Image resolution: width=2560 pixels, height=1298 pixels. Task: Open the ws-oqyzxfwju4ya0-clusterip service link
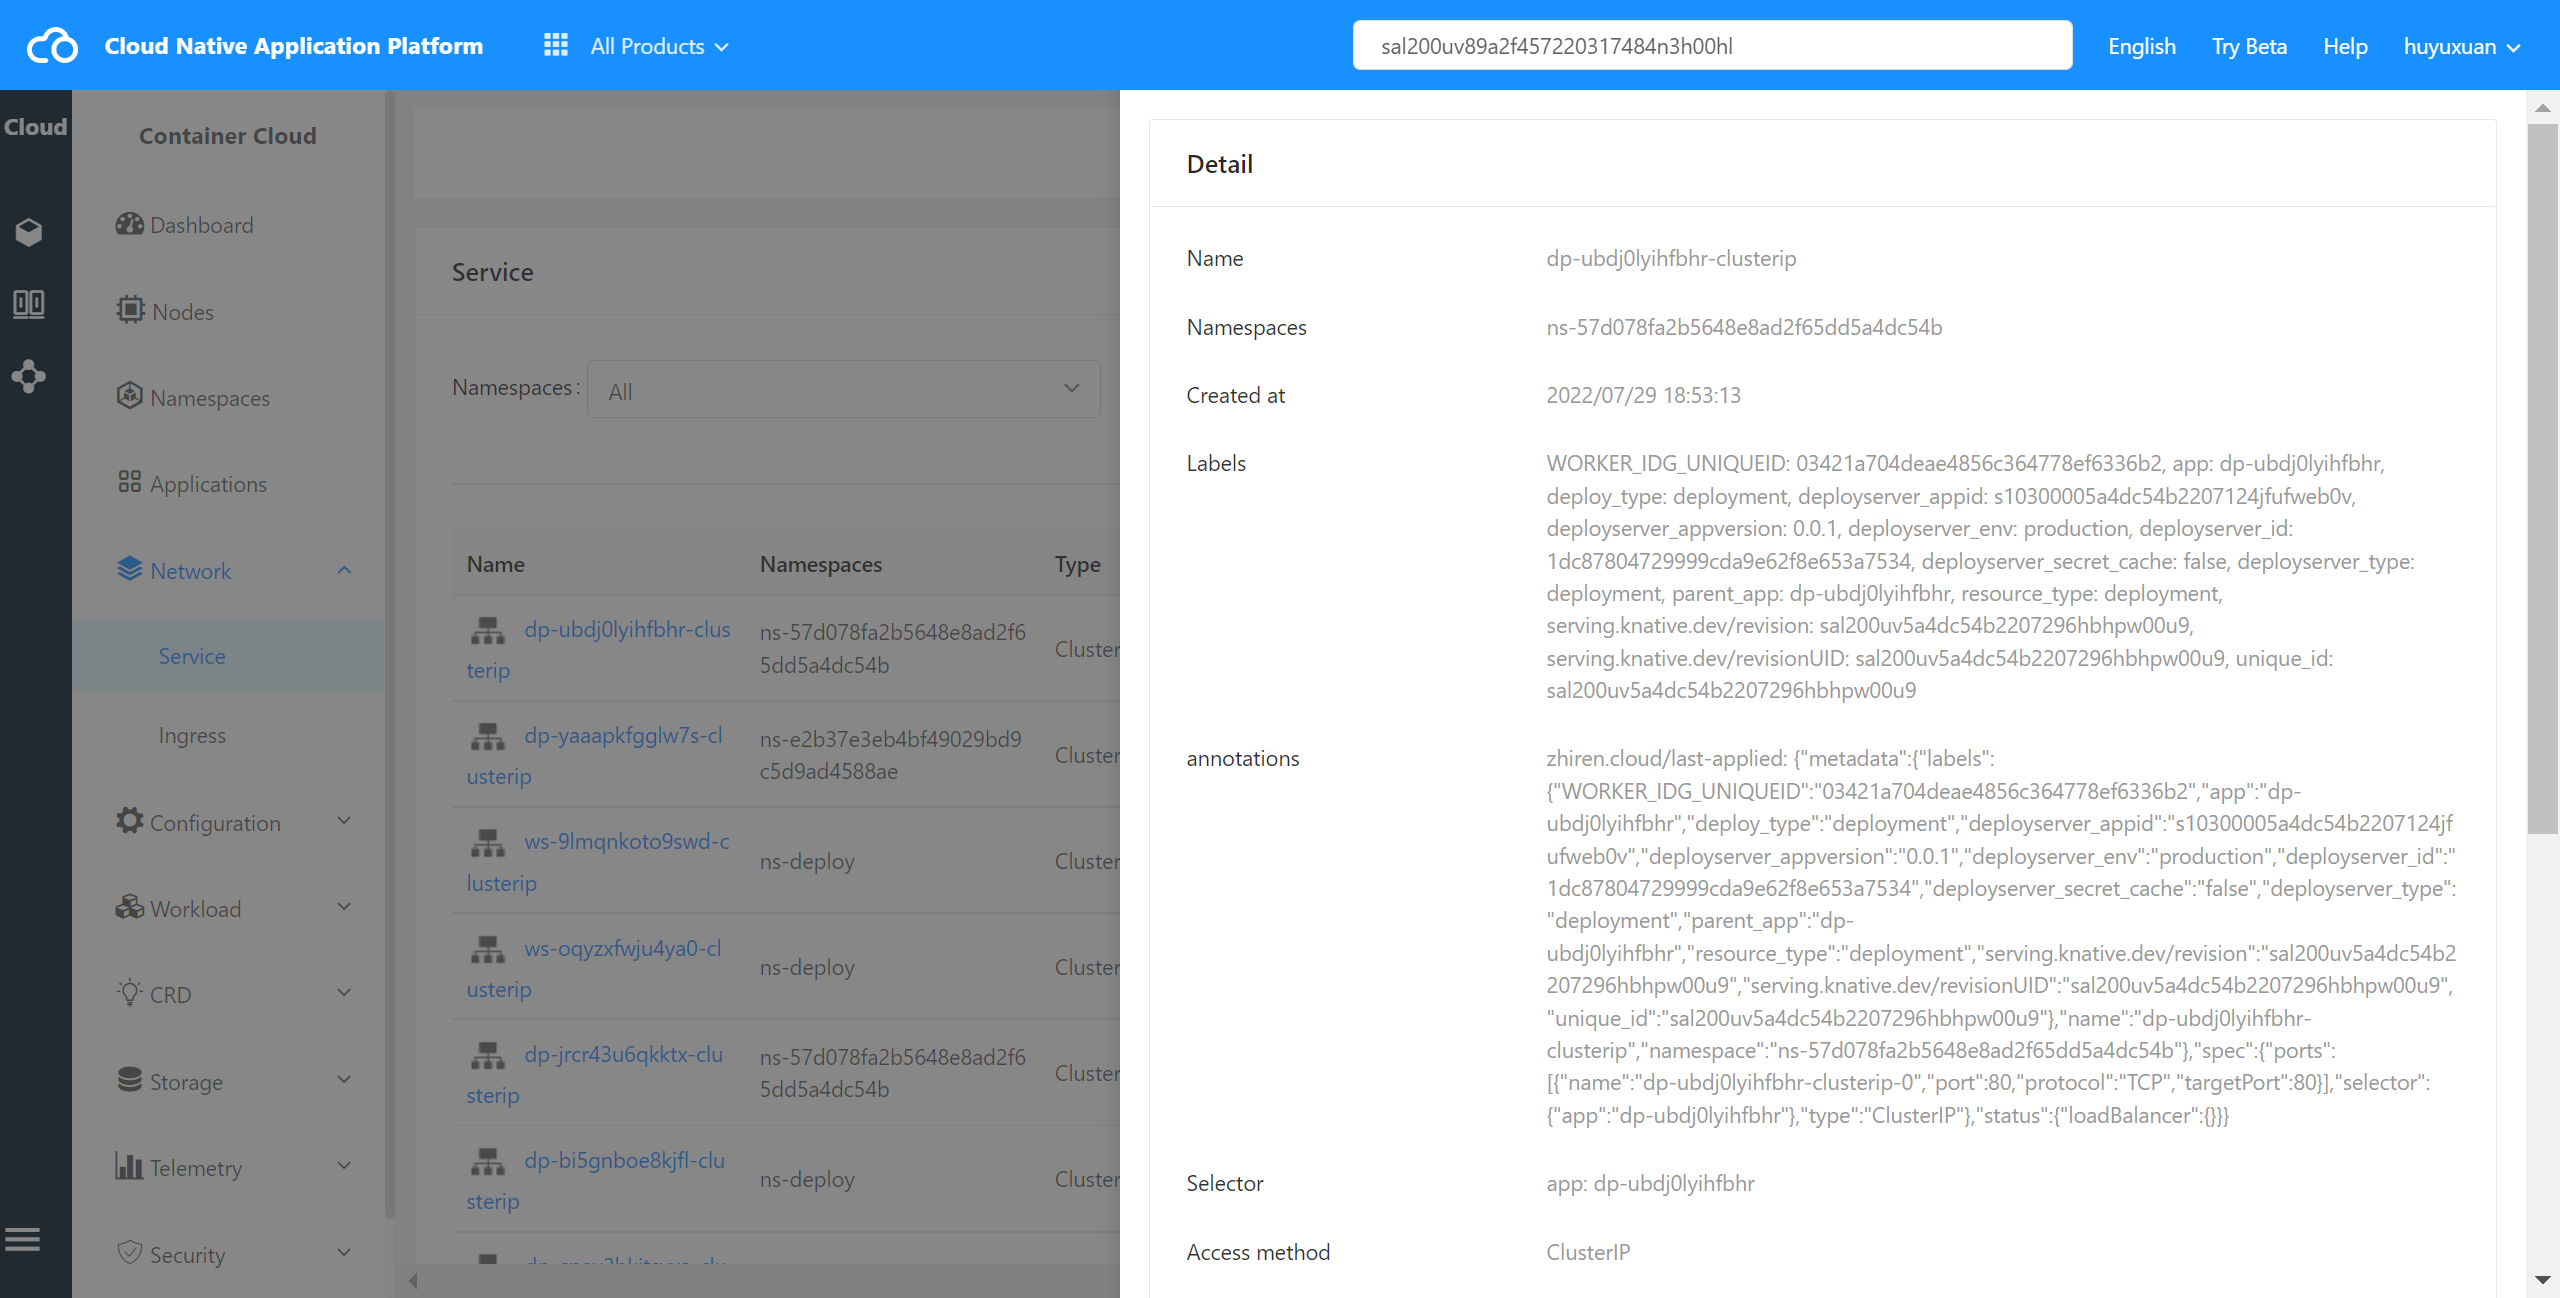(x=594, y=968)
